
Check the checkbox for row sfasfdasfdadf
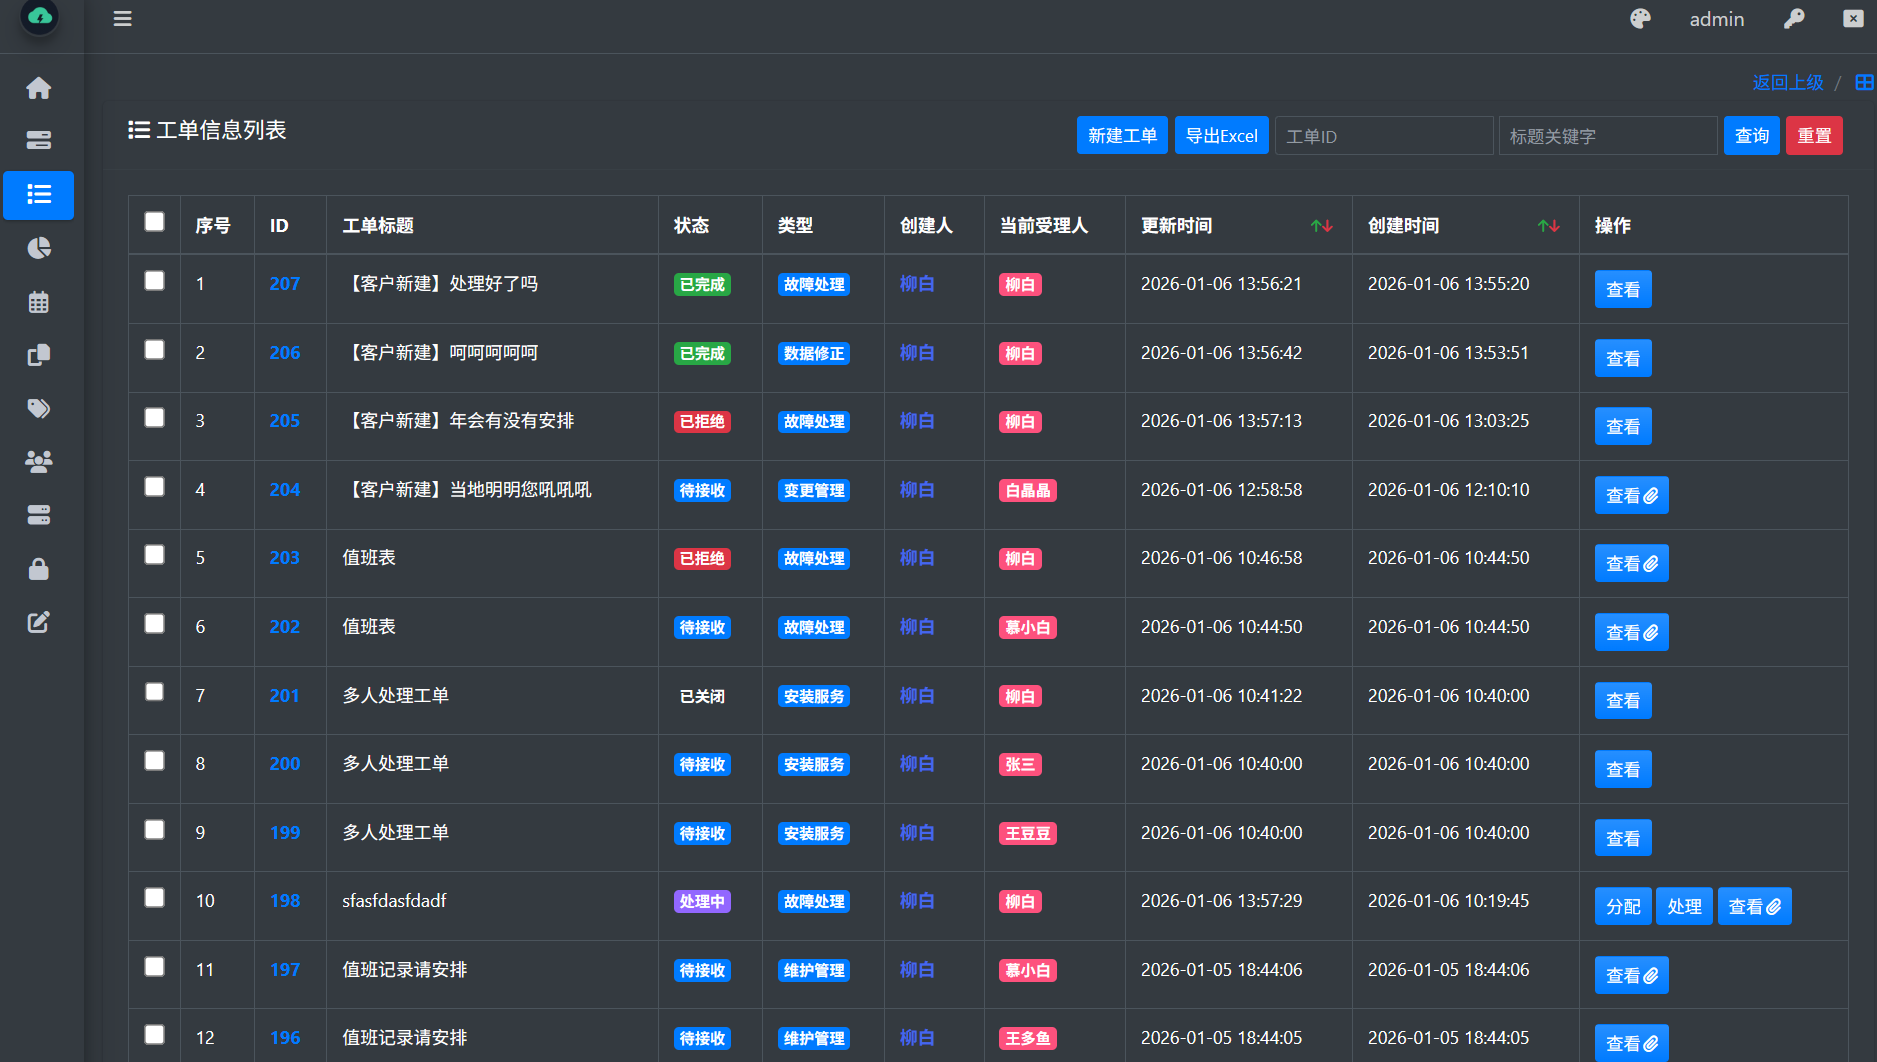pos(154,898)
